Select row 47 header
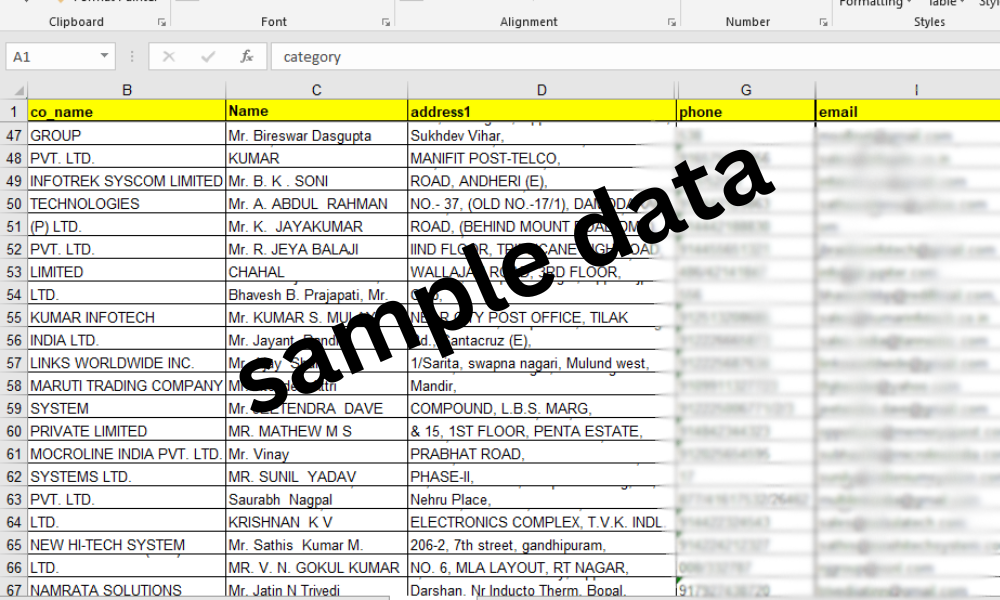This screenshot has height=600, width=1000. [x=14, y=135]
